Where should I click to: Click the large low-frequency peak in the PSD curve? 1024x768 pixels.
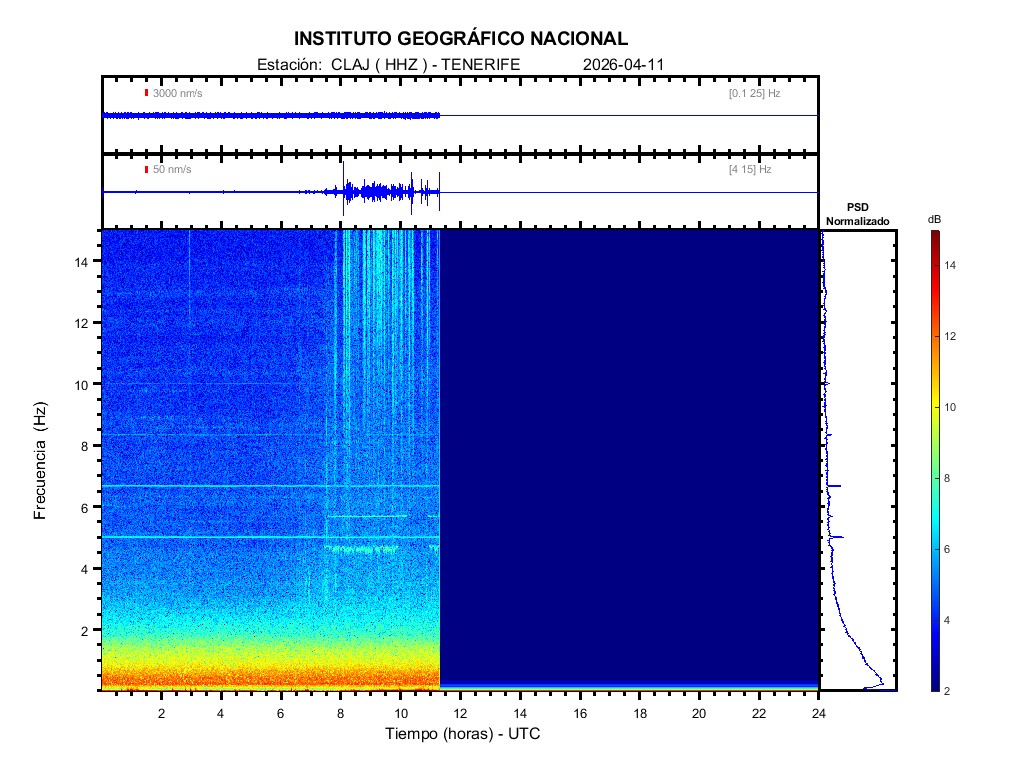point(880,682)
